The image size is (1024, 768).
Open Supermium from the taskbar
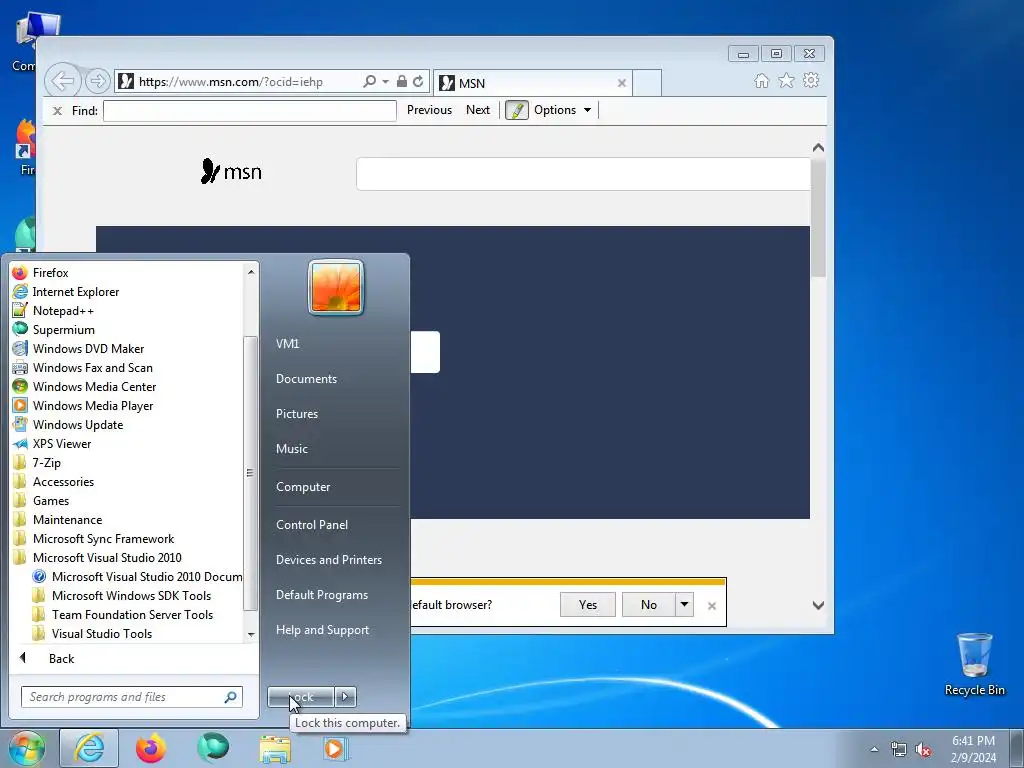click(x=213, y=748)
